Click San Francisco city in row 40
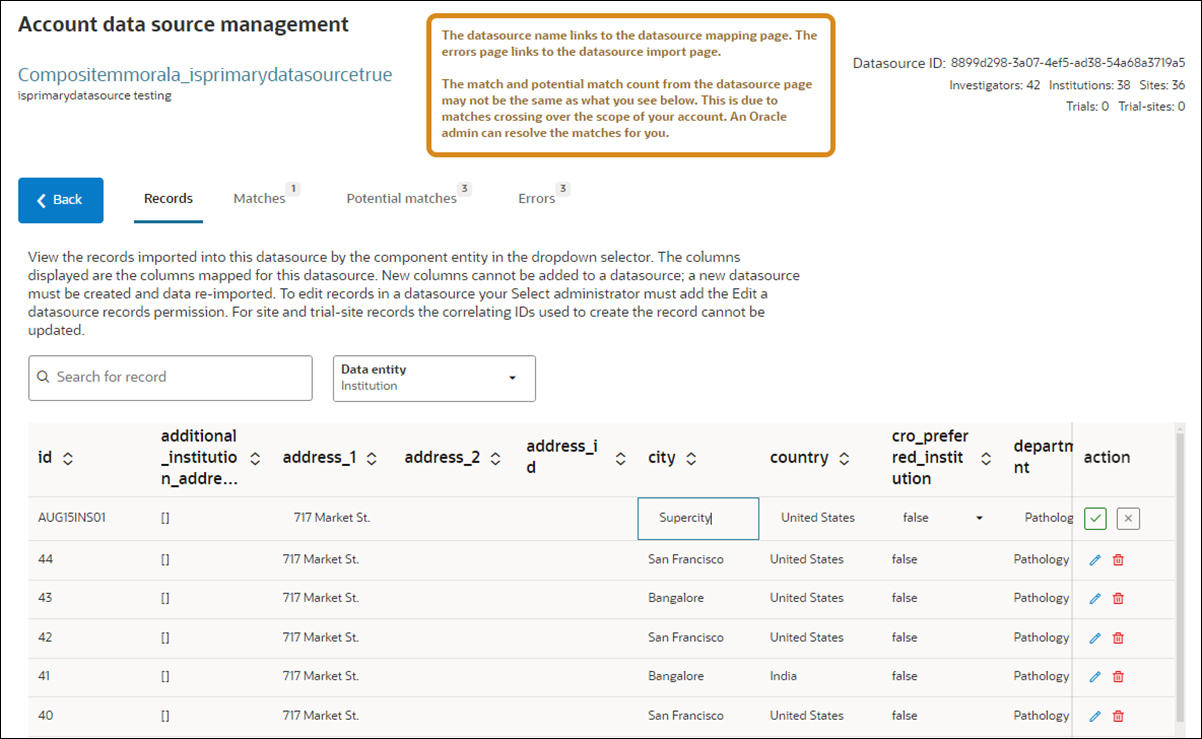This screenshot has height=739, width=1202. tap(686, 716)
